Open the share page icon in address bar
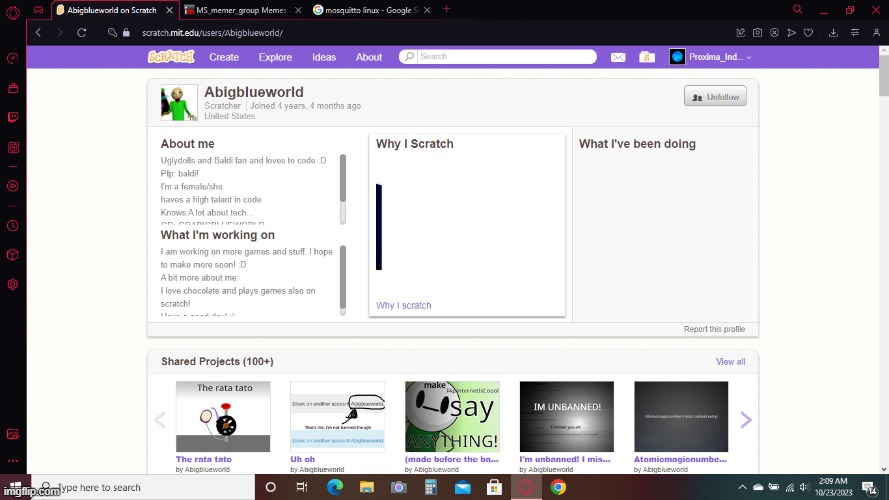The image size is (889, 500). [x=740, y=33]
